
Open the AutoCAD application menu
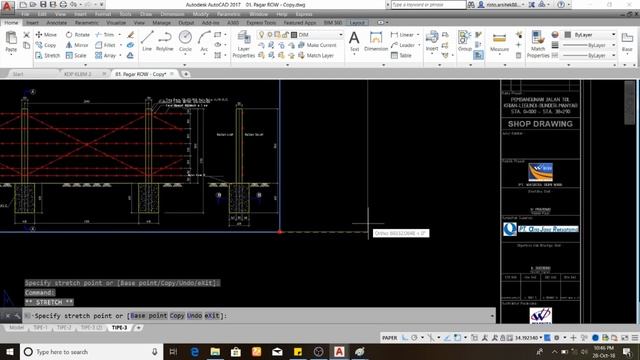click(7, 6)
